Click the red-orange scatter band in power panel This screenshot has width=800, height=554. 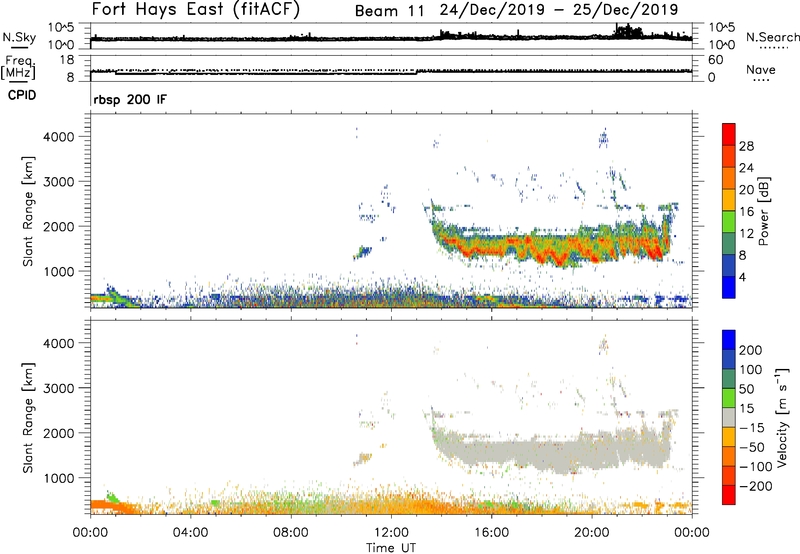coord(551,247)
